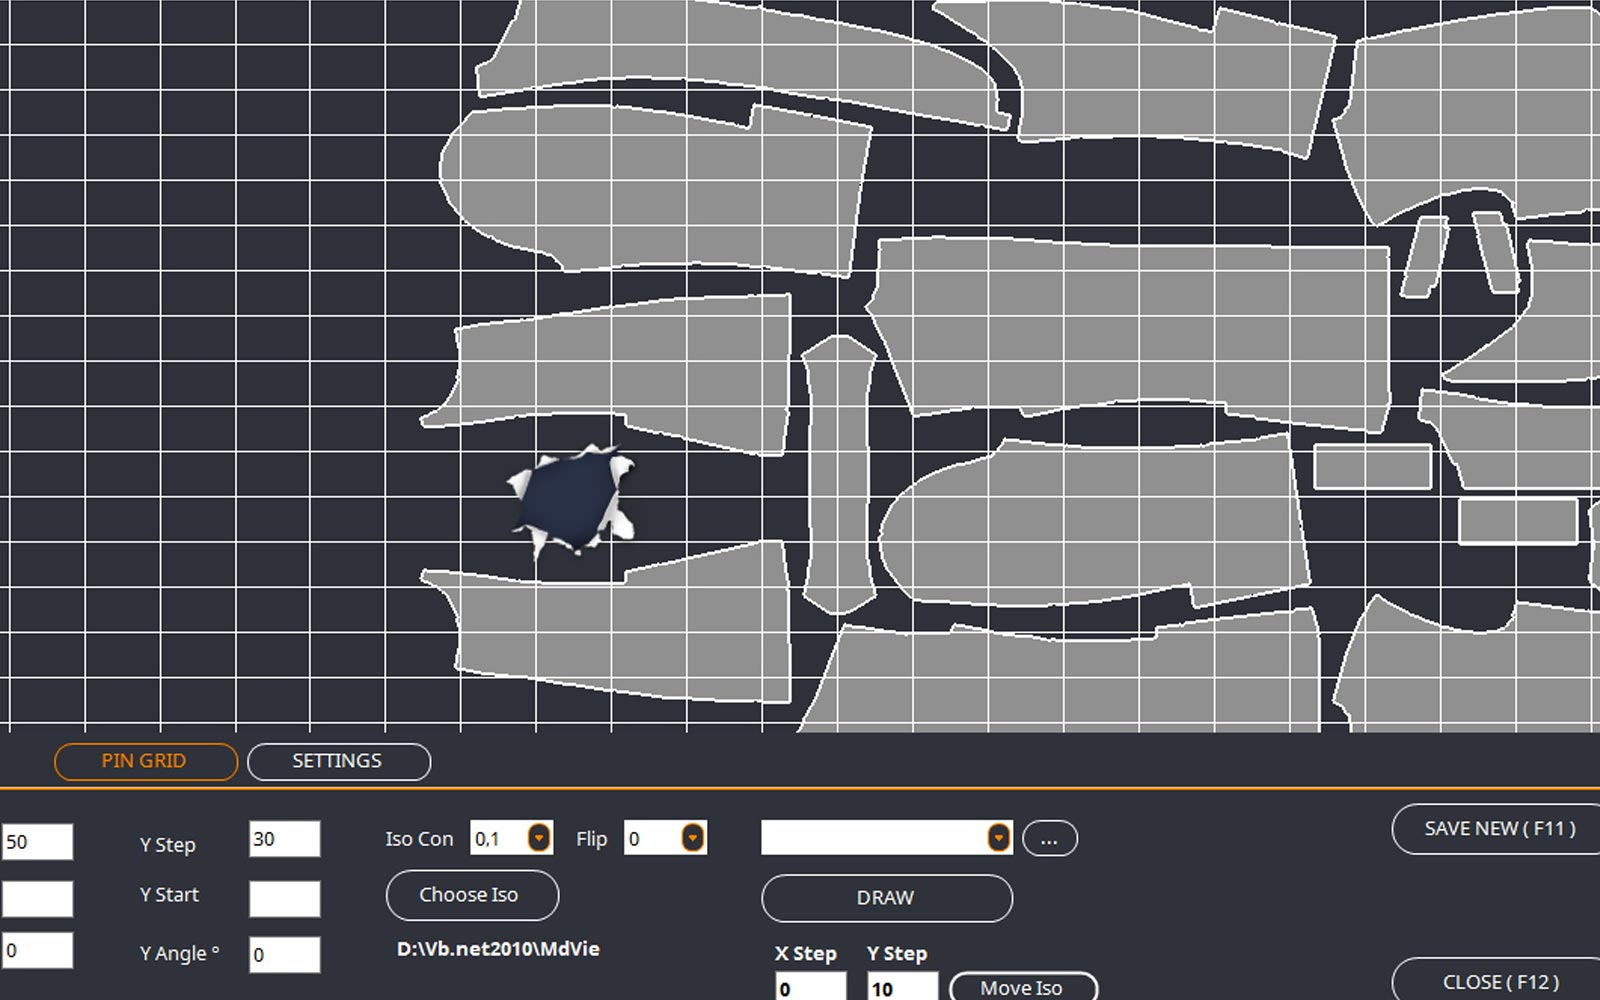Open the Flip dropdown arrow
This screenshot has width=1600, height=1000.
[692, 838]
